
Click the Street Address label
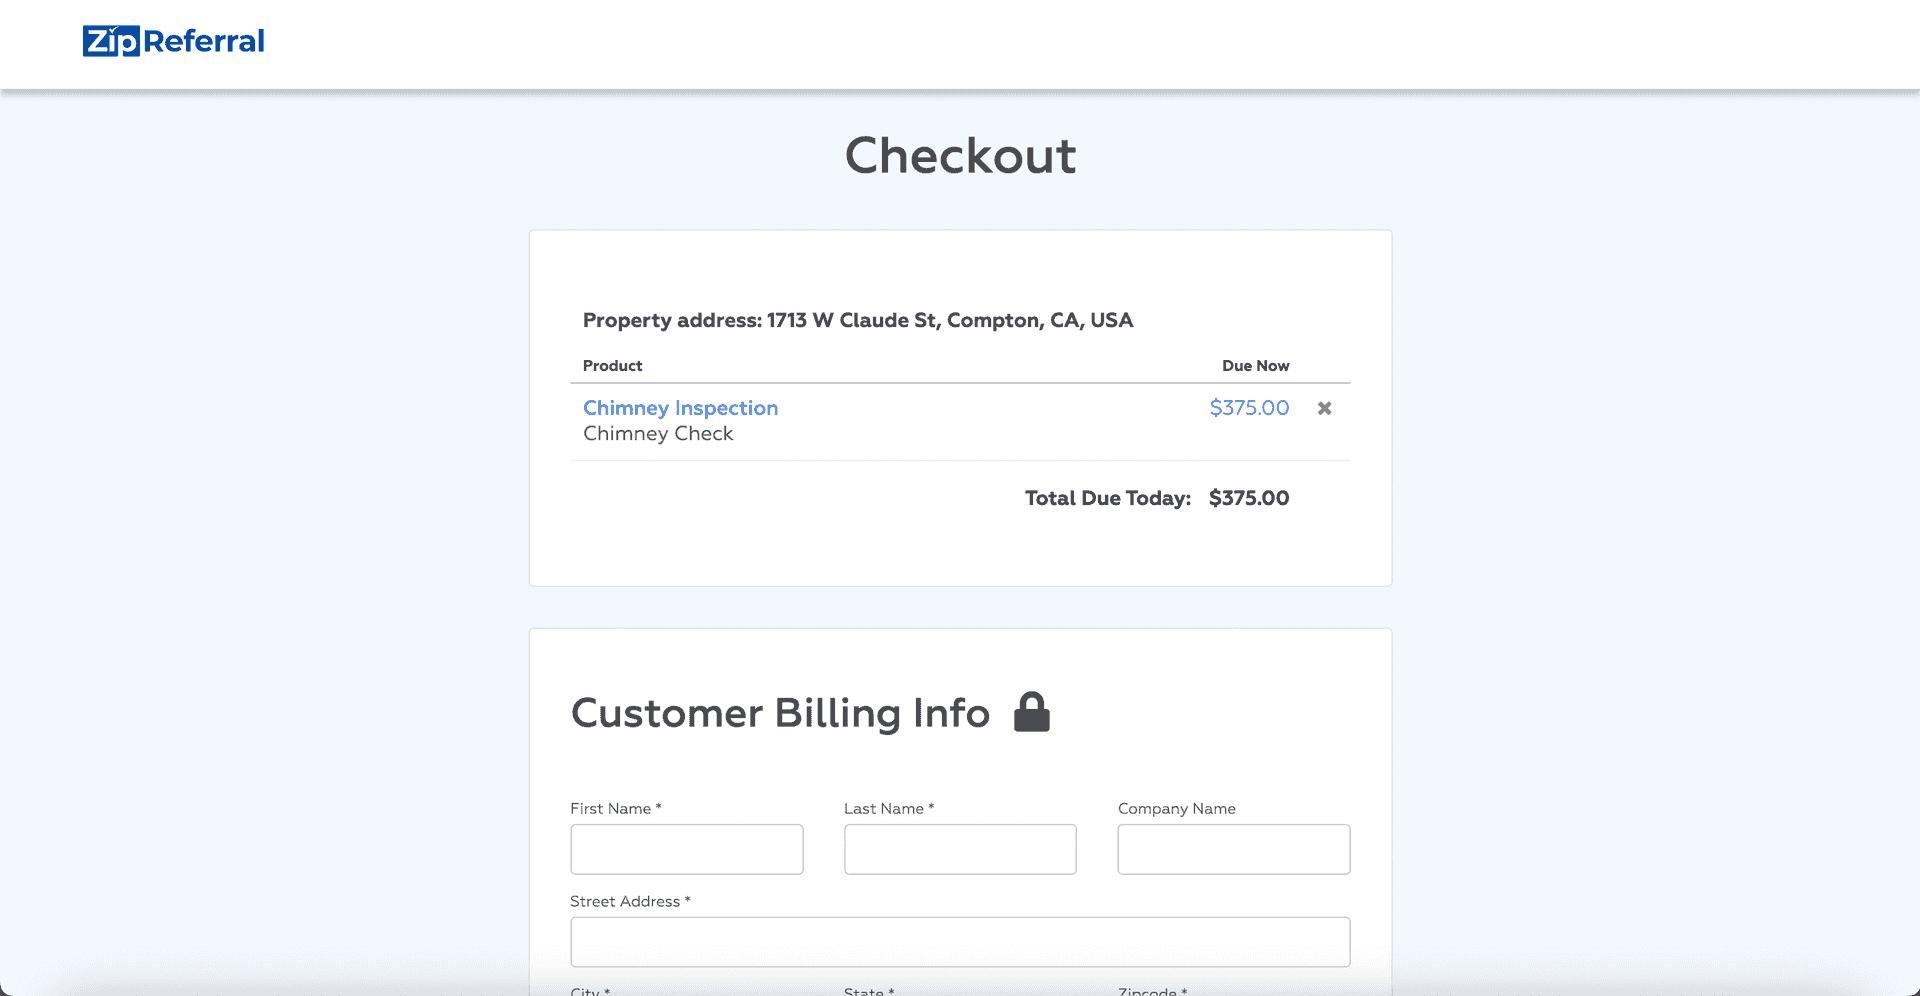[625, 901]
